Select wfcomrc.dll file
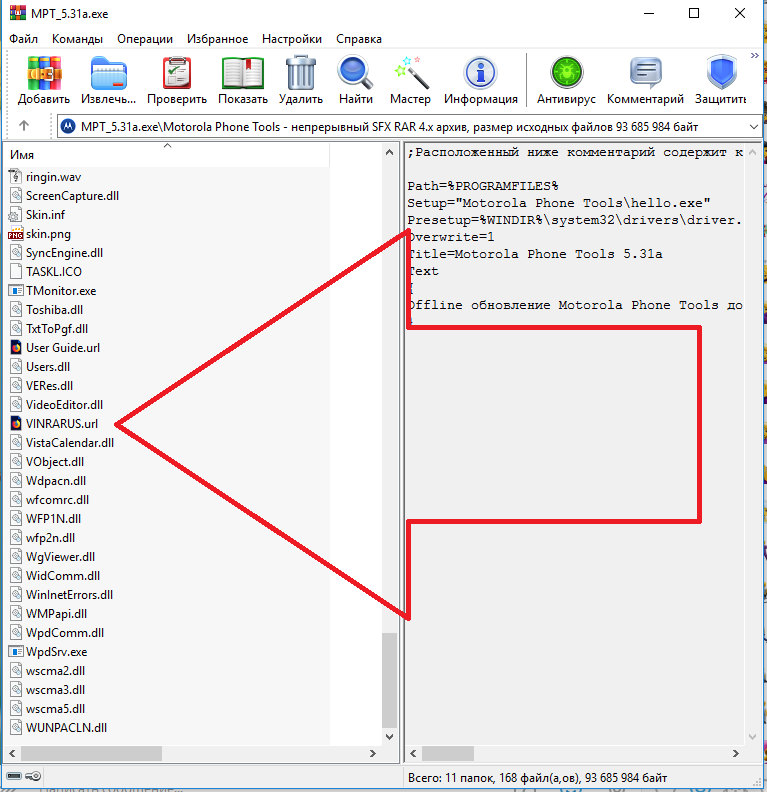This screenshot has width=767, height=792. click(x=57, y=500)
